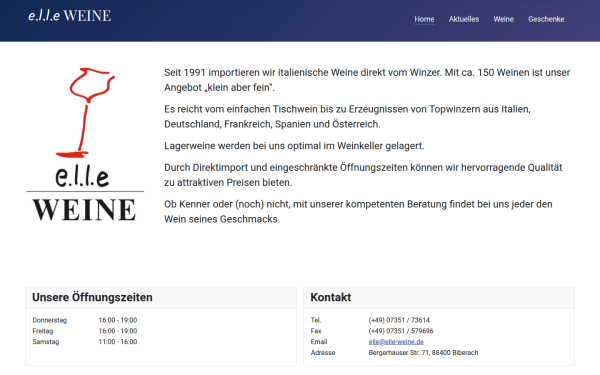The width and height of the screenshot is (600, 375).
Task: Click the address Bergerhauser Str. 71
Action: coord(423,352)
